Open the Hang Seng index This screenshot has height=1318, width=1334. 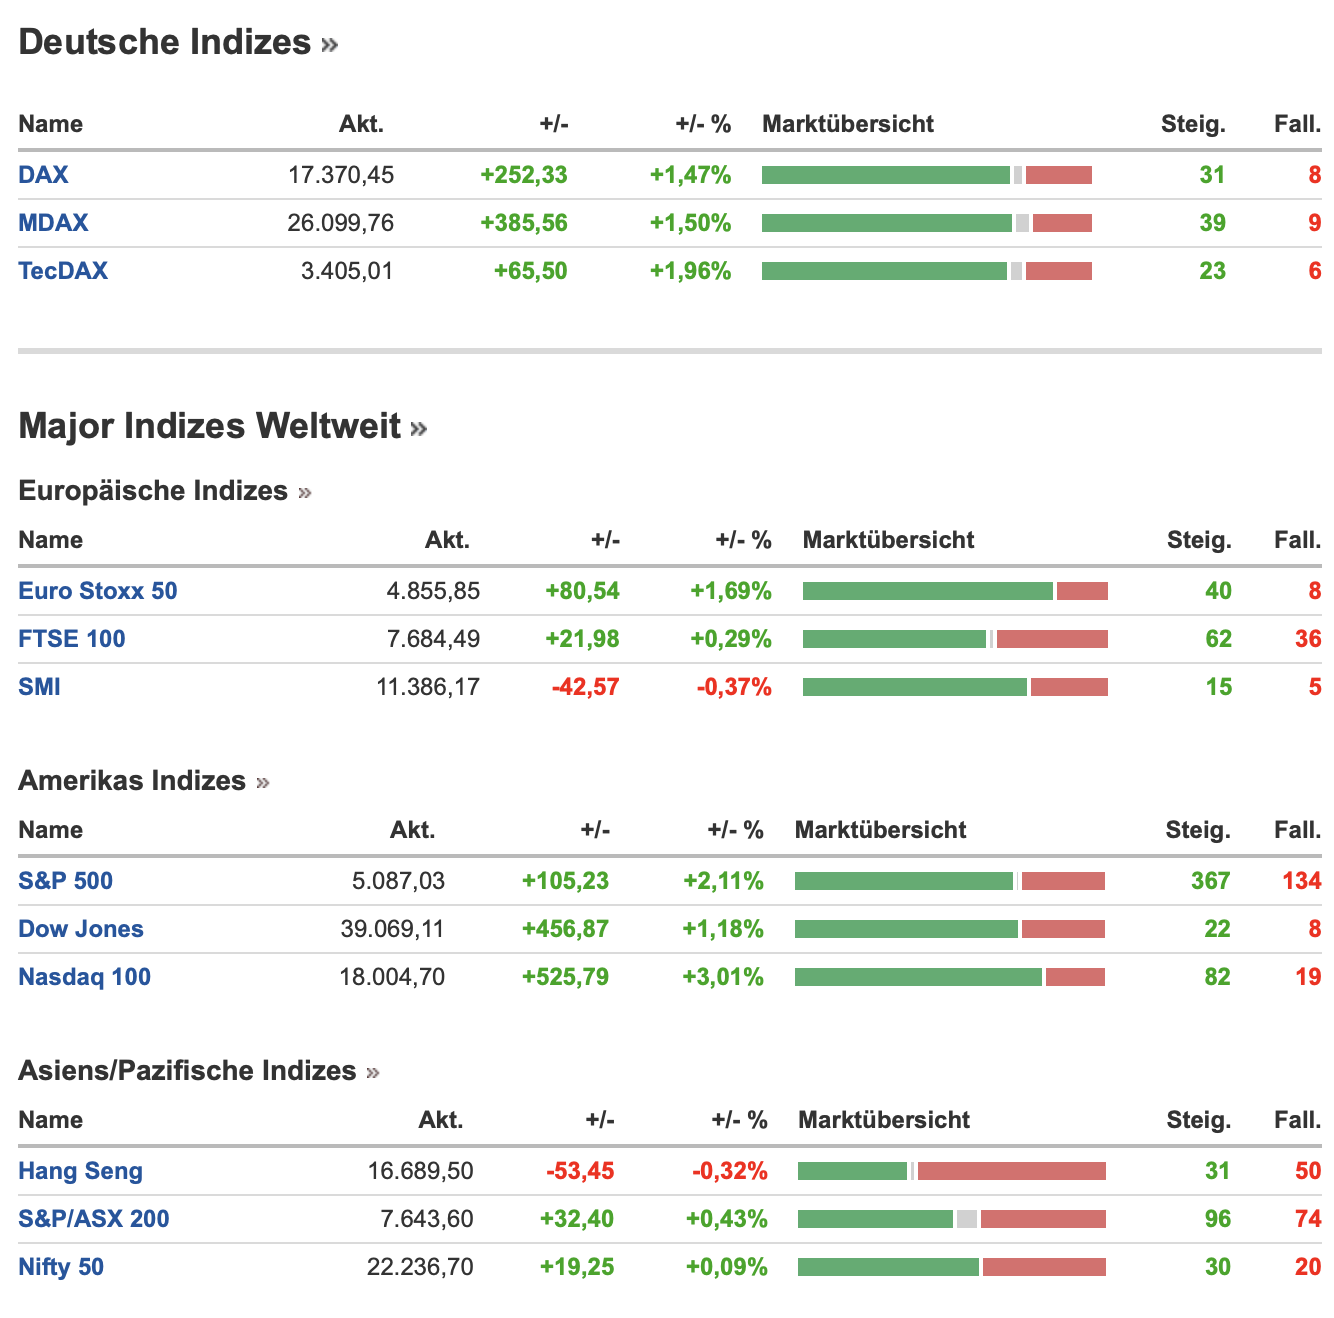click(x=80, y=1171)
